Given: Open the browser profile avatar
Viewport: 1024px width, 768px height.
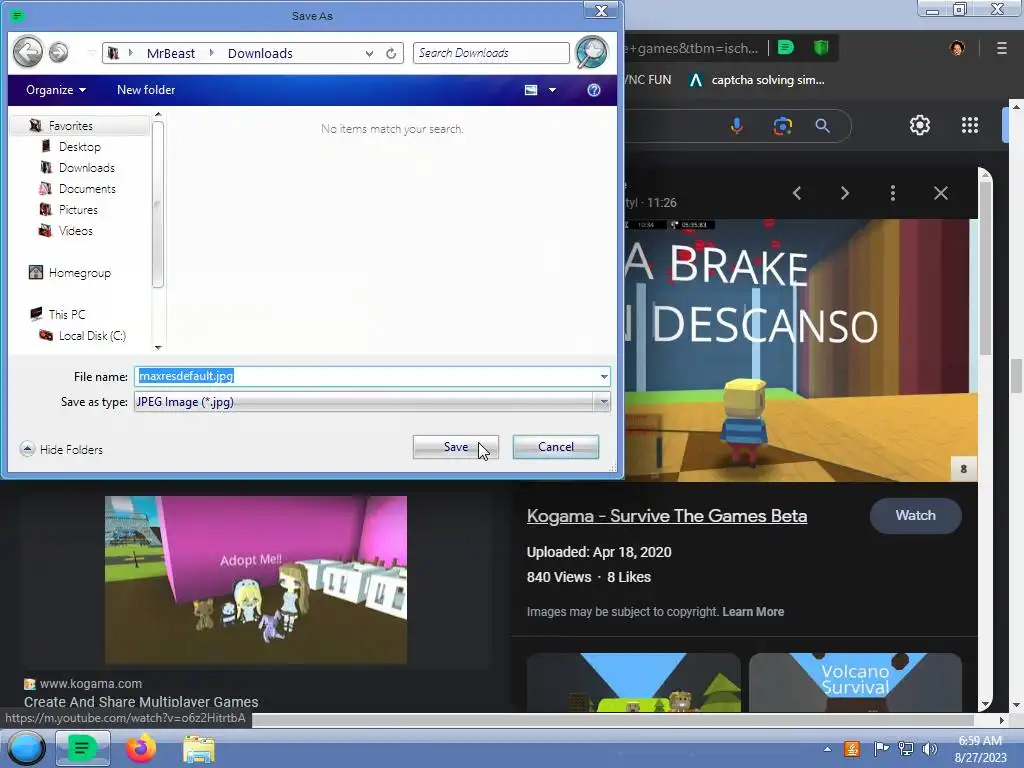Looking at the screenshot, I should 957,48.
